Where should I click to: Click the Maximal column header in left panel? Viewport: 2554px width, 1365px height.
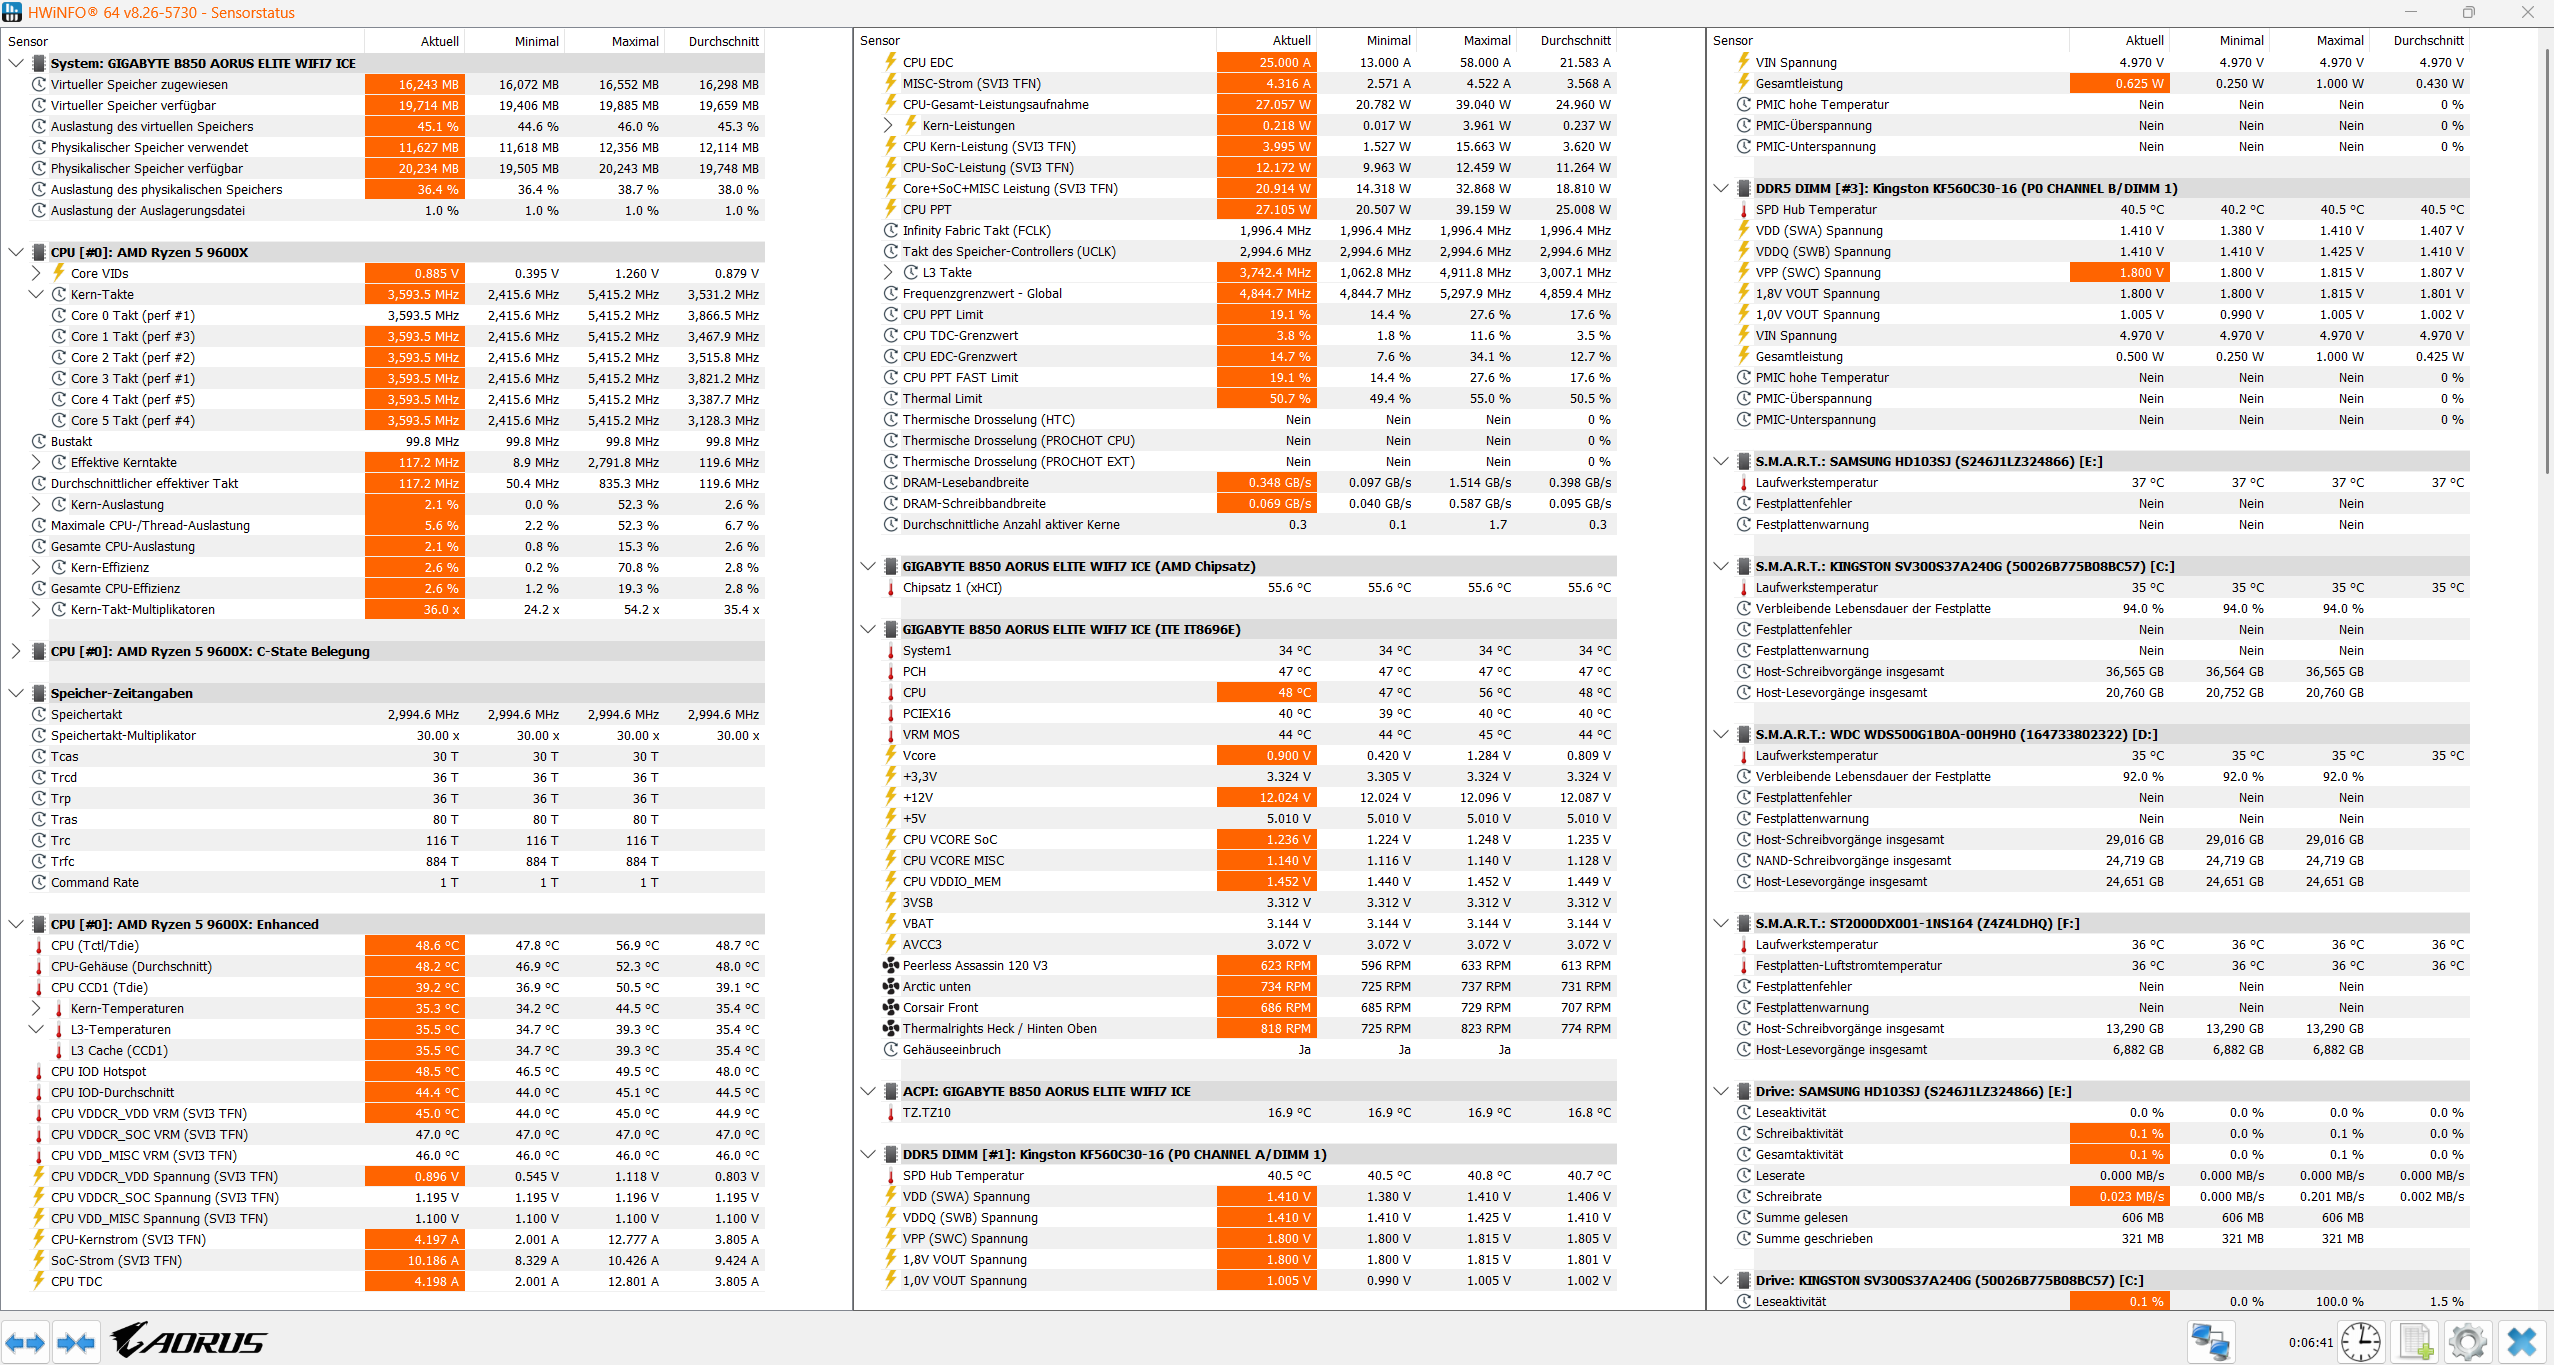coord(635,41)
